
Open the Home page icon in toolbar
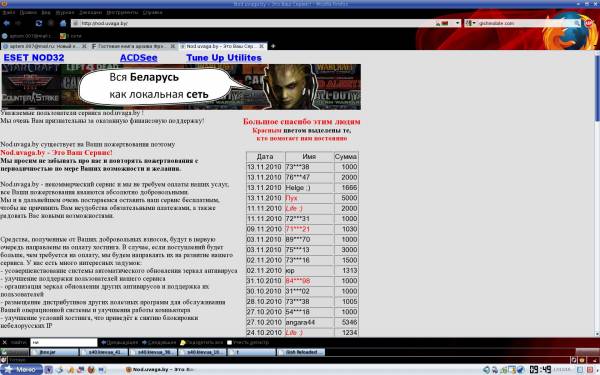(x=63, y=23)
